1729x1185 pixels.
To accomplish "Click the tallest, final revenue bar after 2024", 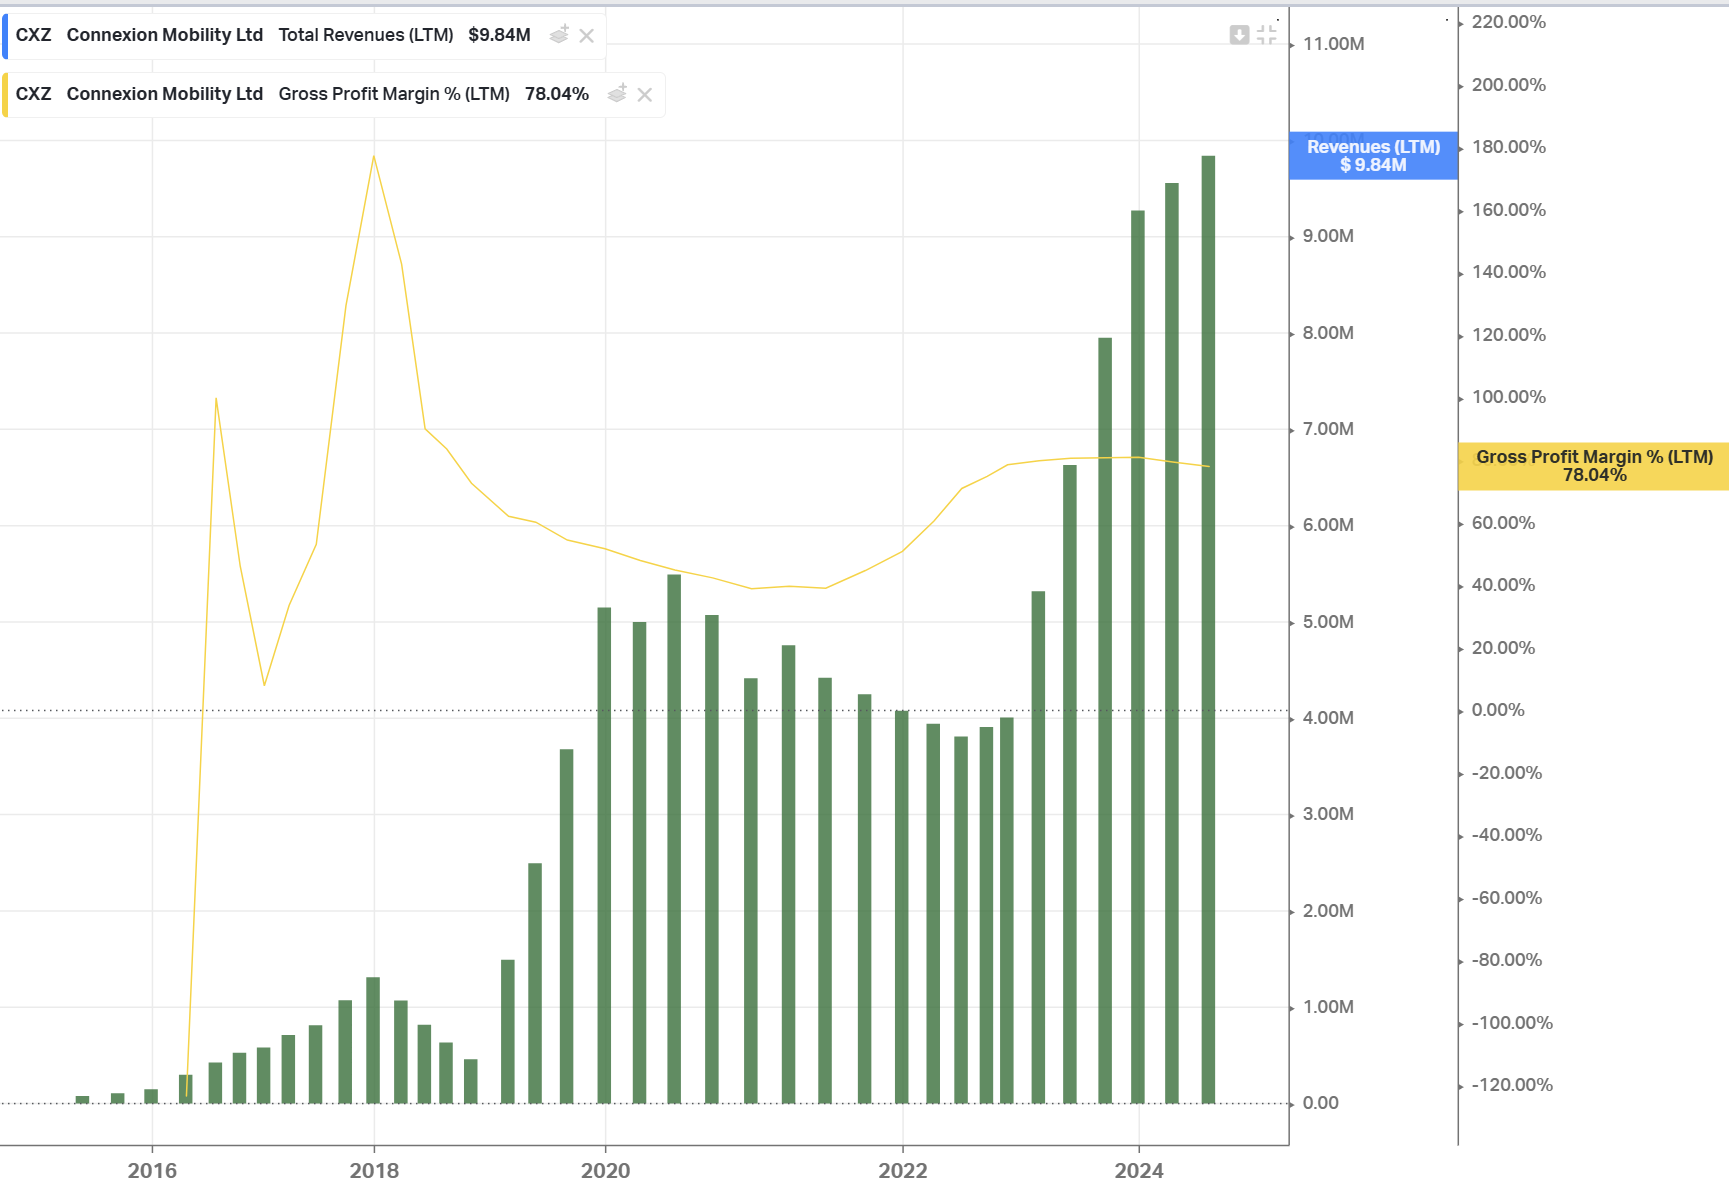I will coord(1208,630).
